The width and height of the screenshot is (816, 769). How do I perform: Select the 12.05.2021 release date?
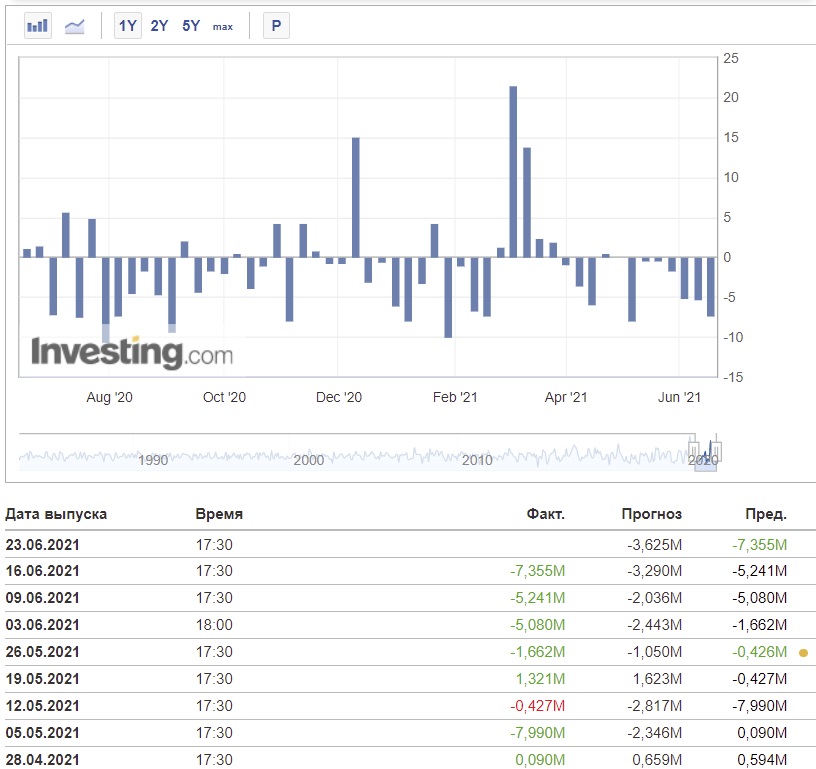(43, 706)
